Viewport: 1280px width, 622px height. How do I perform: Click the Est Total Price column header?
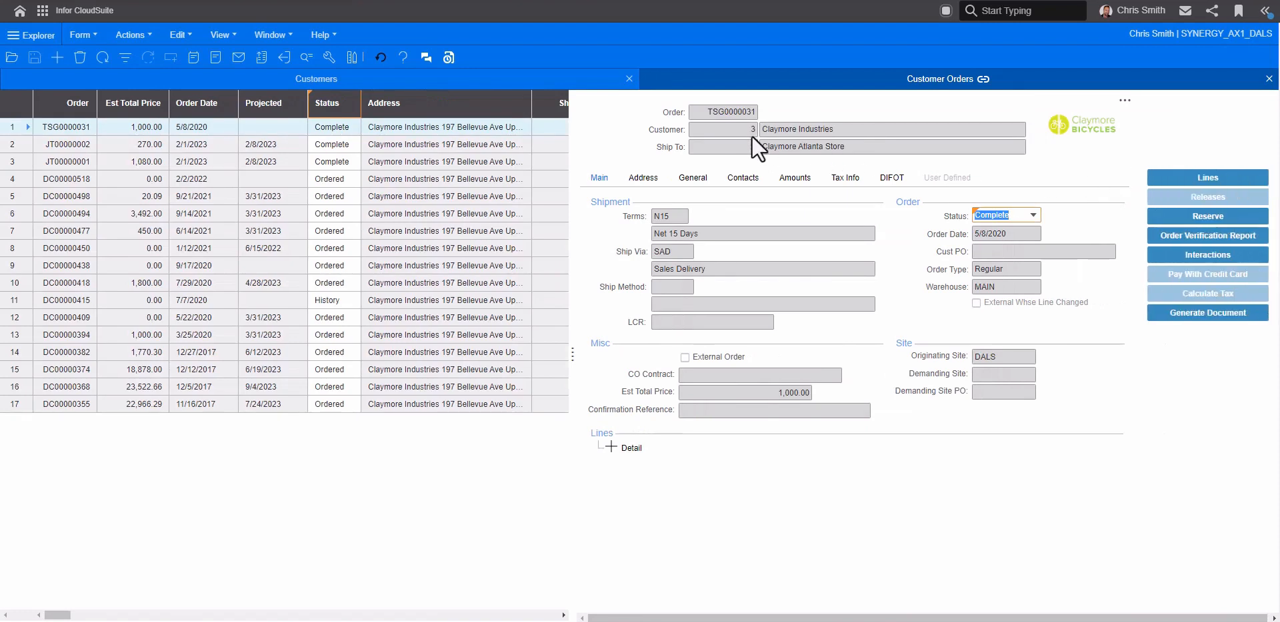pyautogui.click(x=133, y=103)
